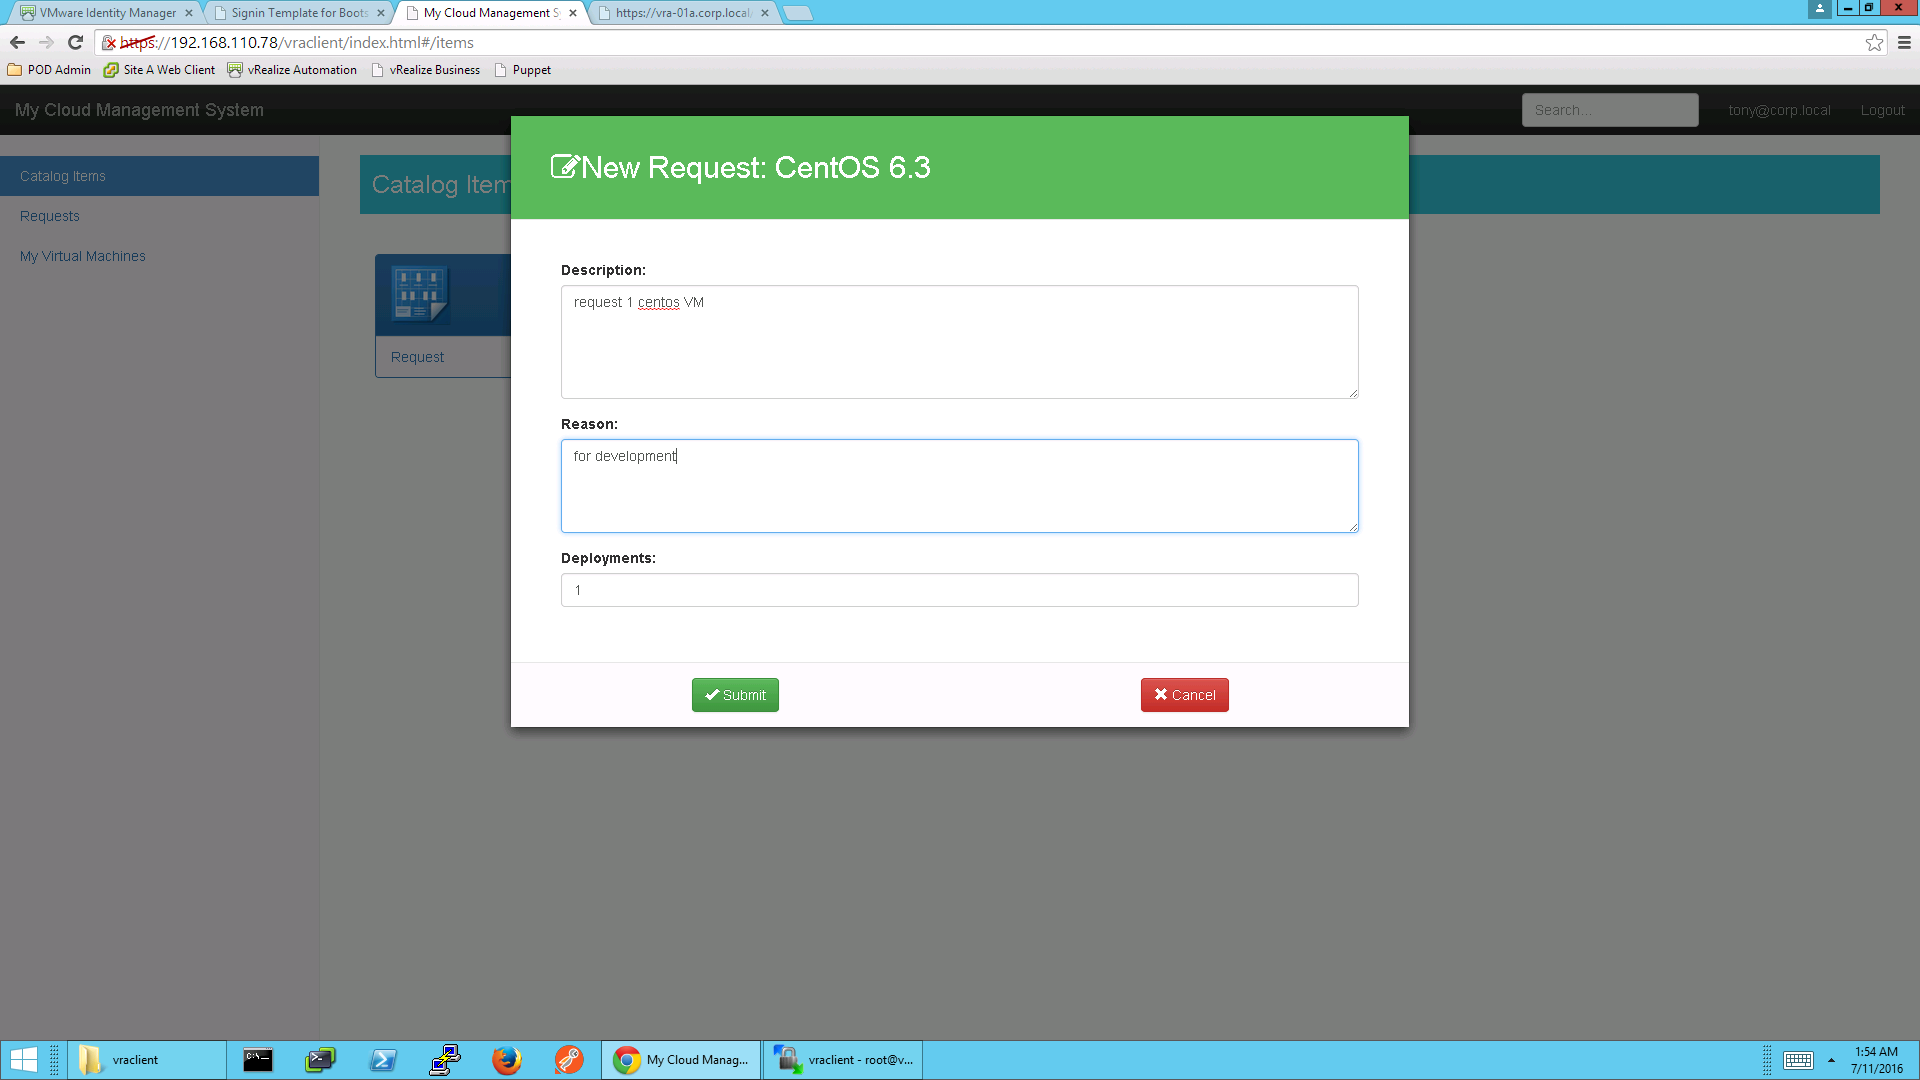Open Chrome hamburger menu icon
The image size is (1920, 1080).
tap(1904, 42)
